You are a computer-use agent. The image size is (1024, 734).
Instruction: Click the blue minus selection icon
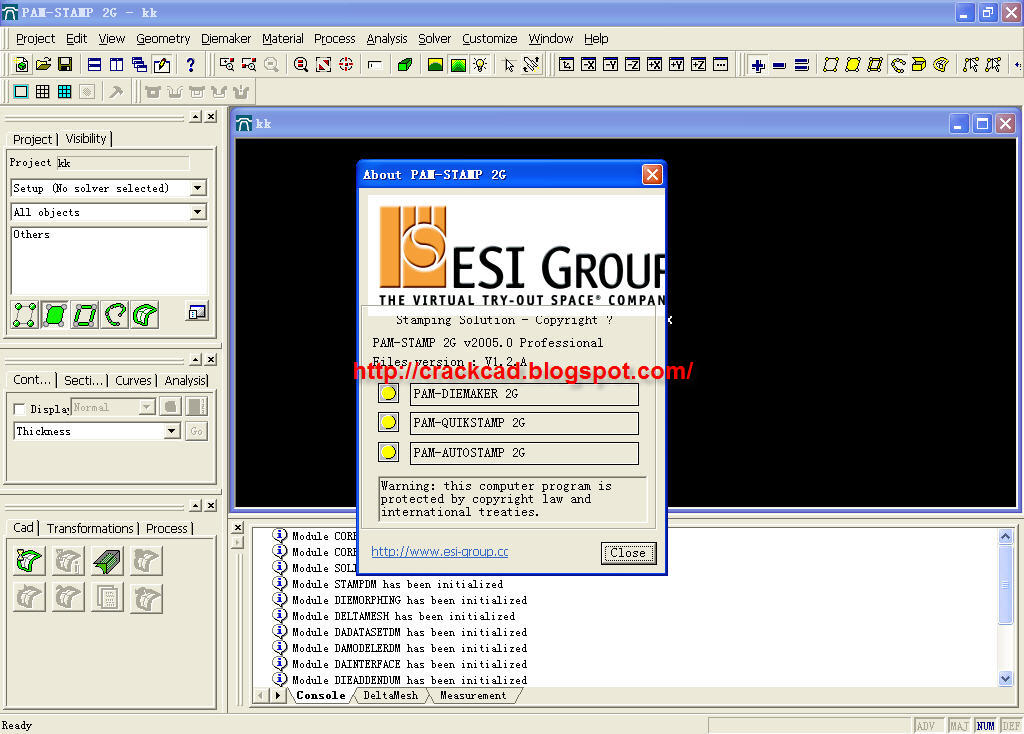[x=779, y=65]
